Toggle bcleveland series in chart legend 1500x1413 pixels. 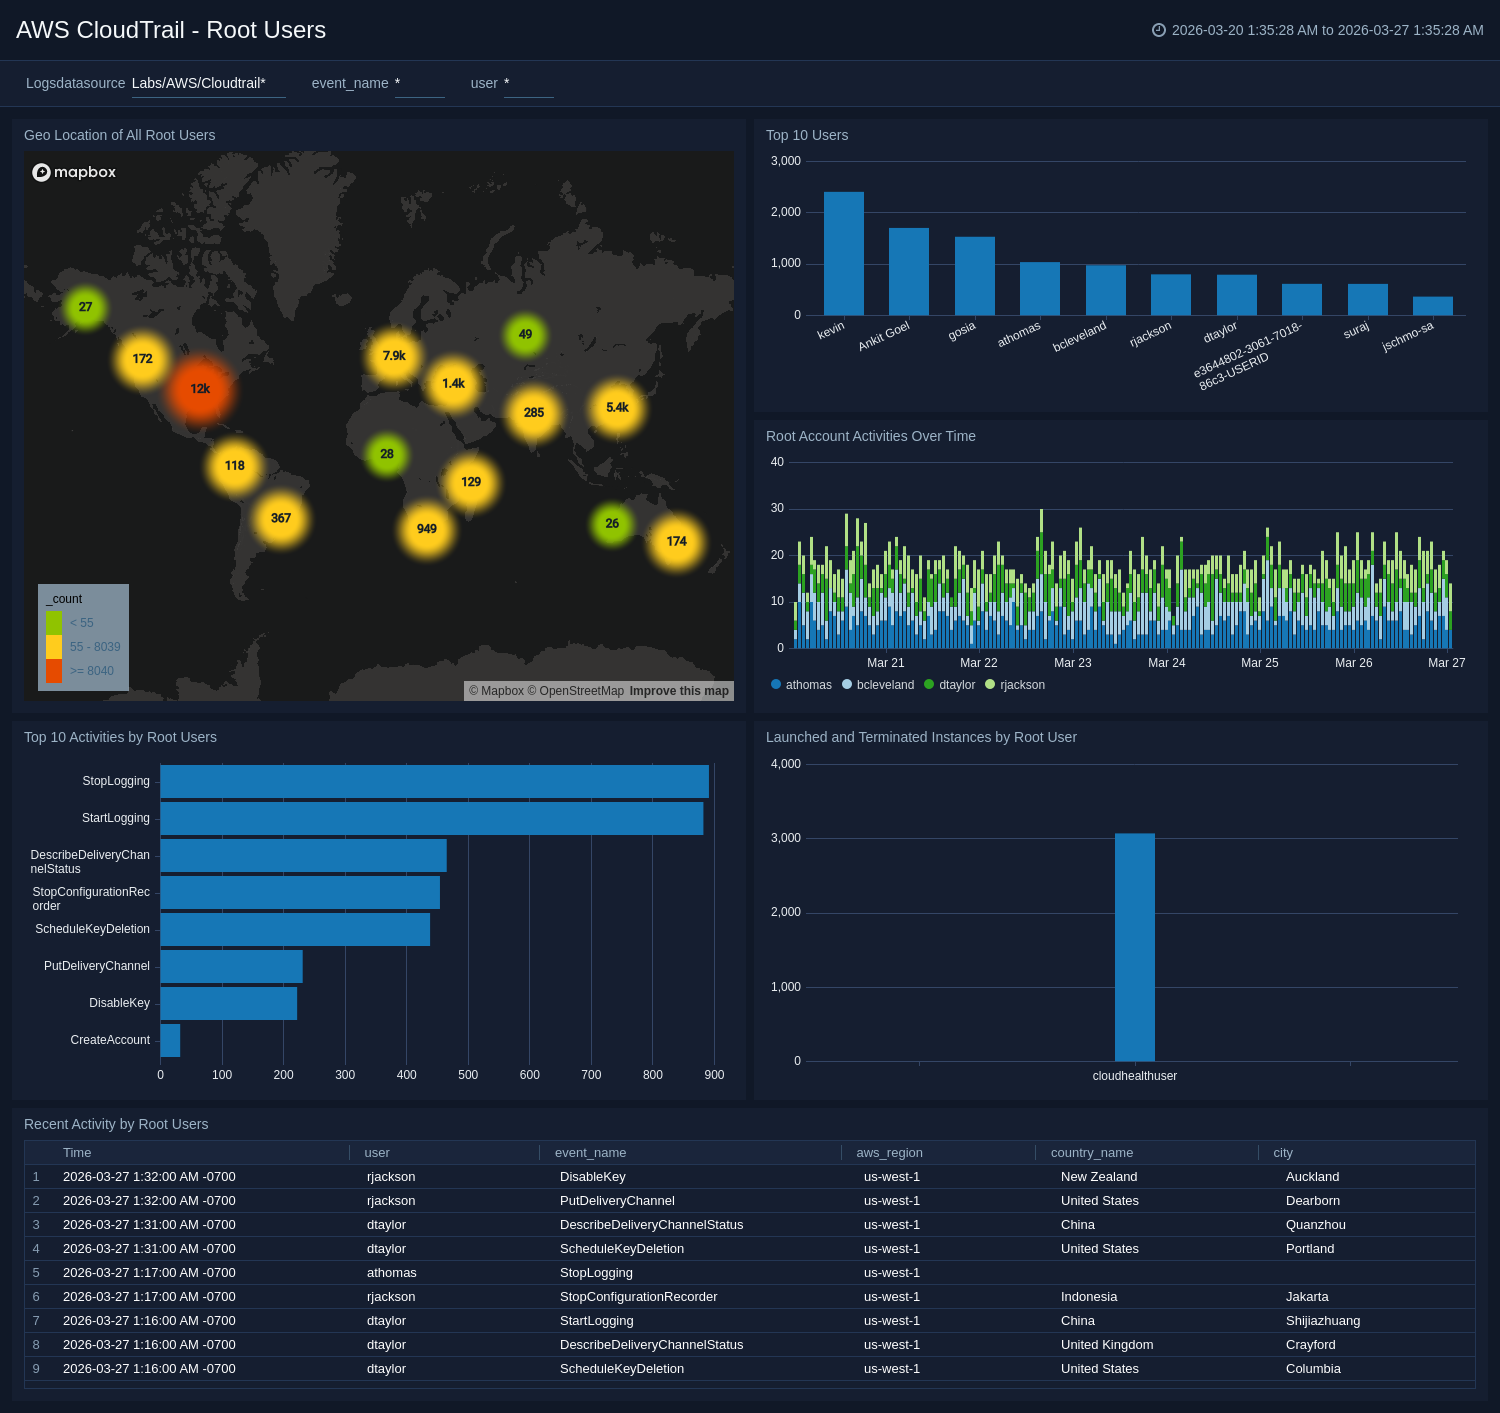[877, 685]
